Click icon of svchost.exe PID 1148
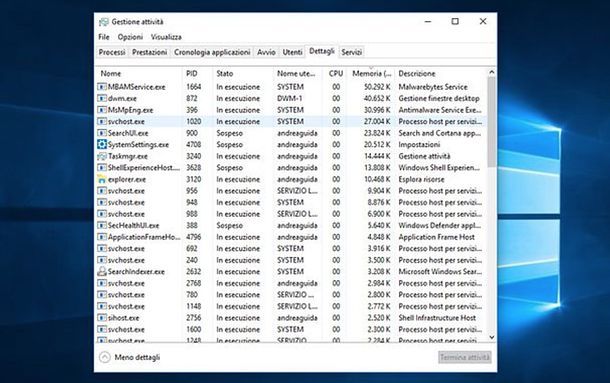This screenshot has height=383, width=610. click(x=102, y=306)
